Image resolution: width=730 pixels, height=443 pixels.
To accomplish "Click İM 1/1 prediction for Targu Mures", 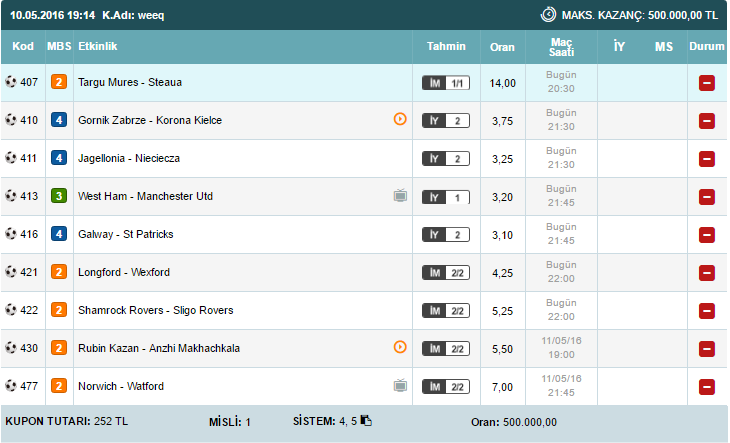I will pyautogui.click(x=446, y=83).
